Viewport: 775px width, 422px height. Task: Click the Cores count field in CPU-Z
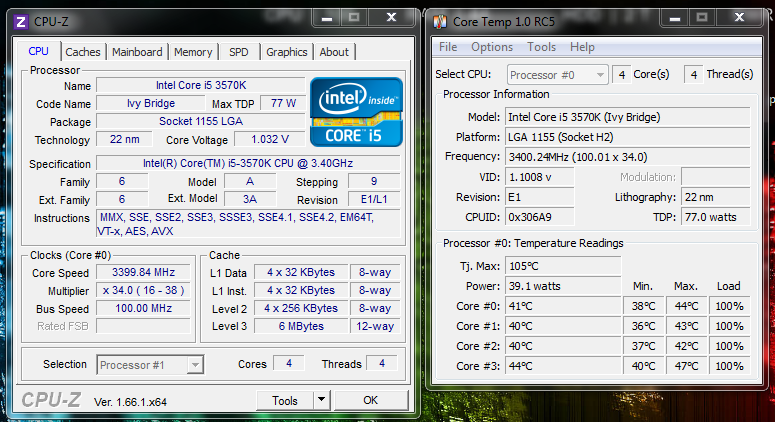289,364
